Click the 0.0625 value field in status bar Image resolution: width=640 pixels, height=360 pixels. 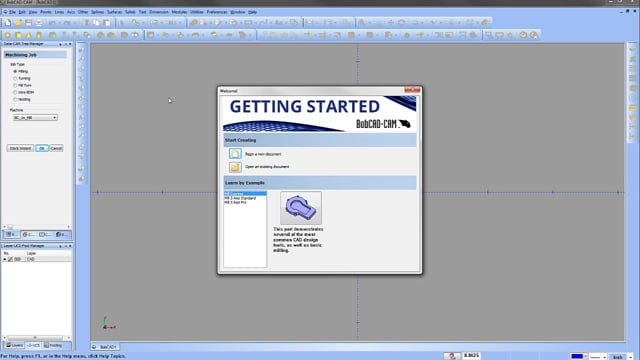pyautogui.click(x=471, y=356)
